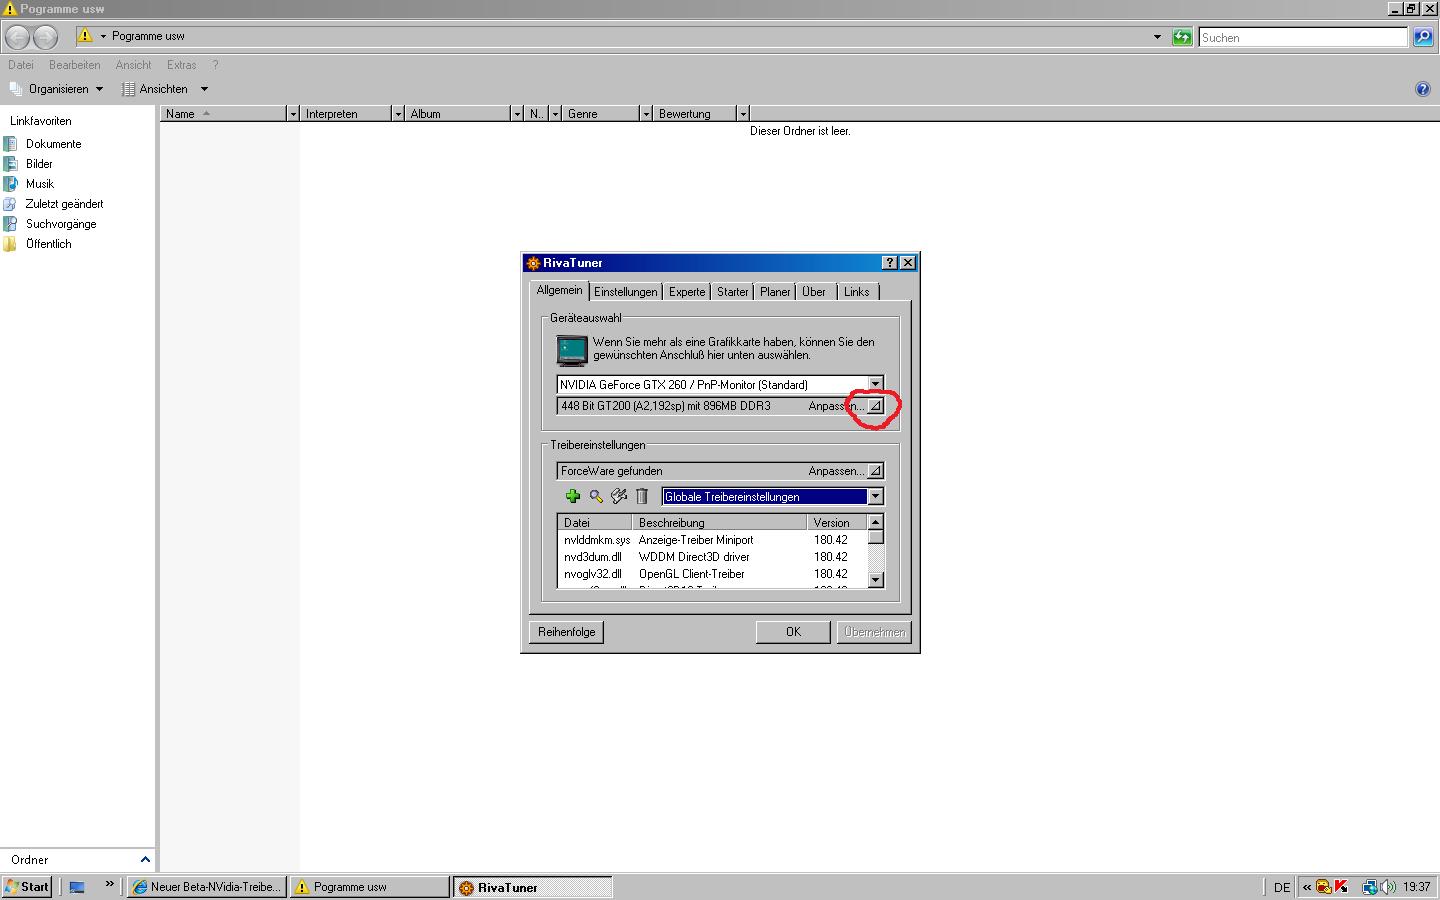The width and height of the screenshot is (1440, 900).
Task: Select the nvd3dum.dll row
Action: point(712,557)
